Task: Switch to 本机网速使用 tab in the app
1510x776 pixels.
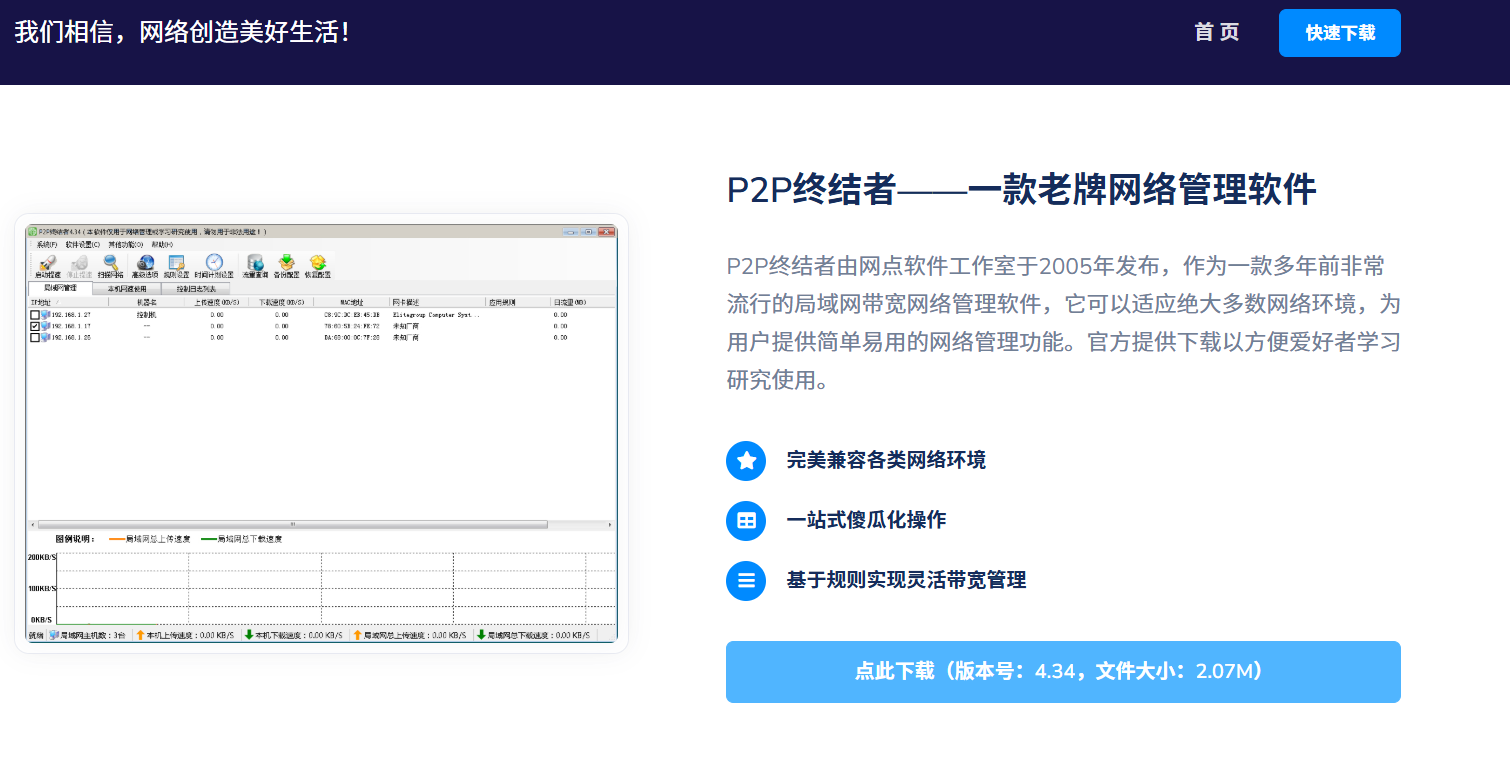Action: (127, 289)
